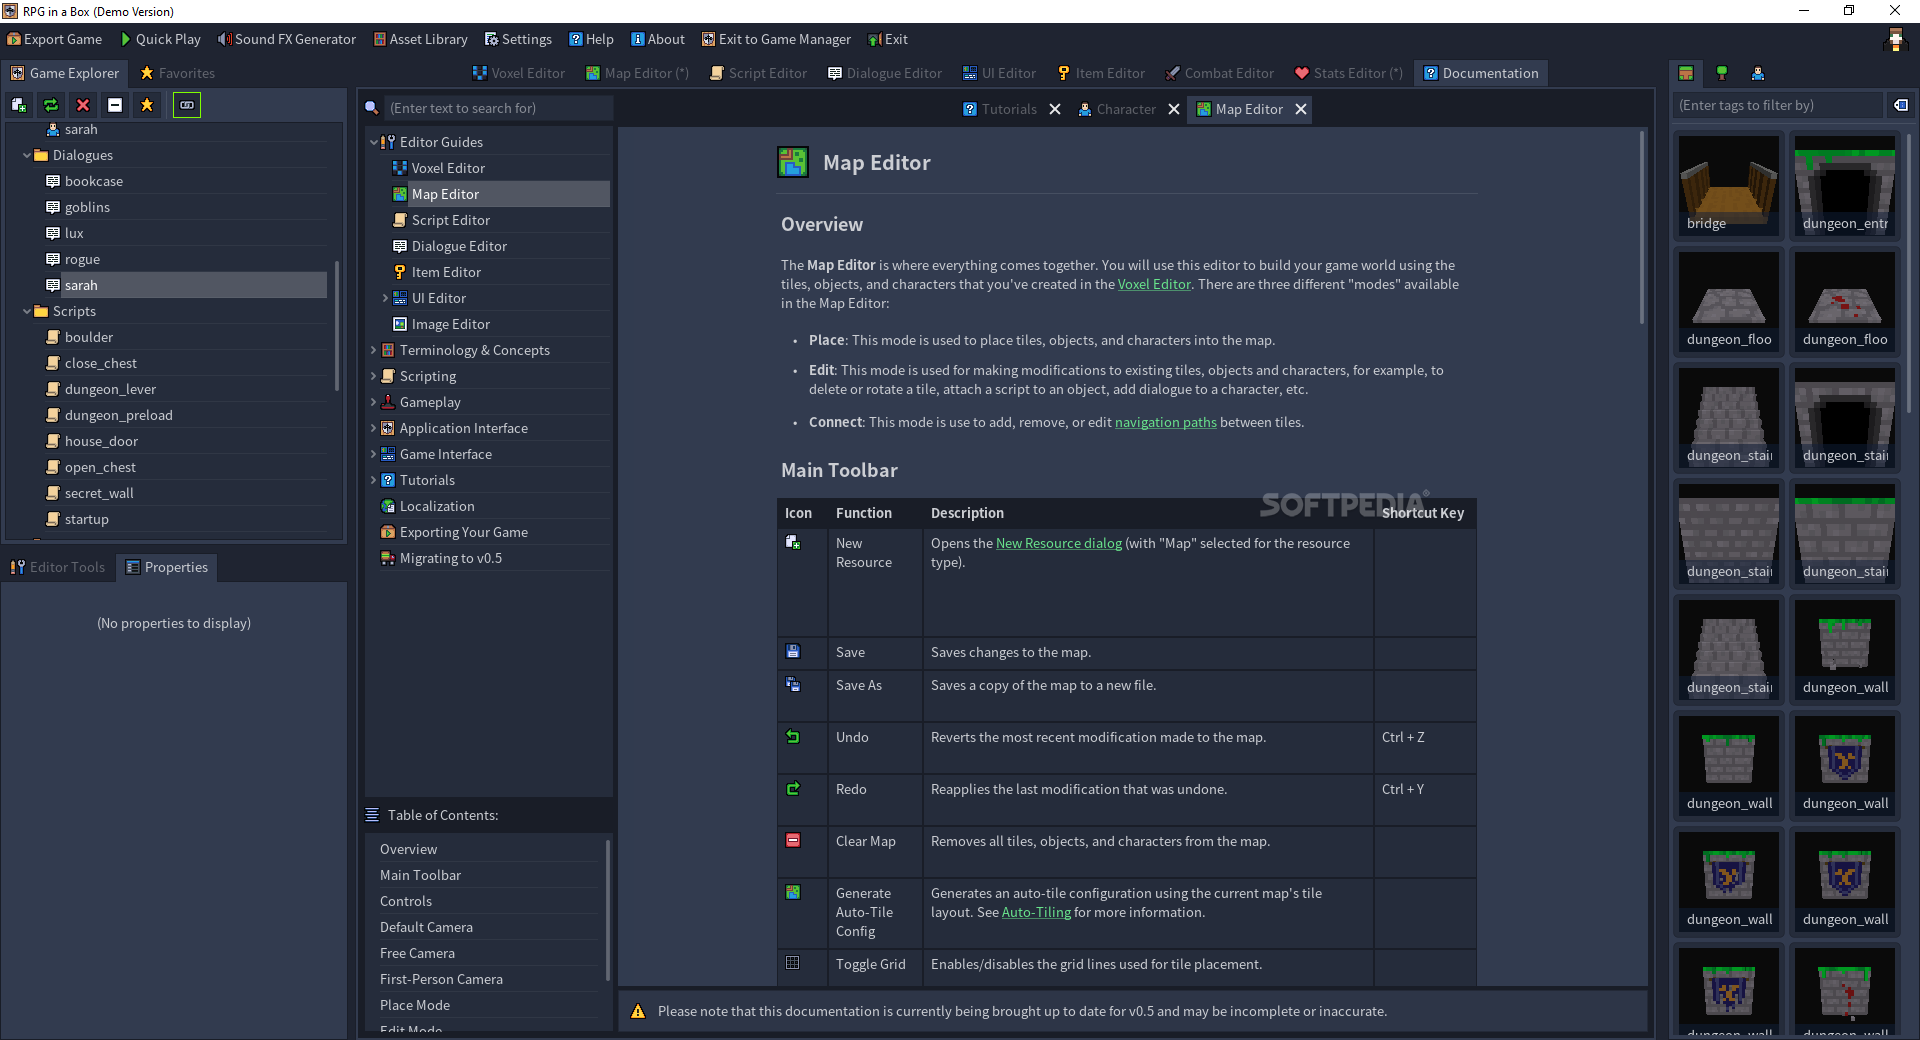Switch to the Editor Tools tab

[x=58, y=567]
